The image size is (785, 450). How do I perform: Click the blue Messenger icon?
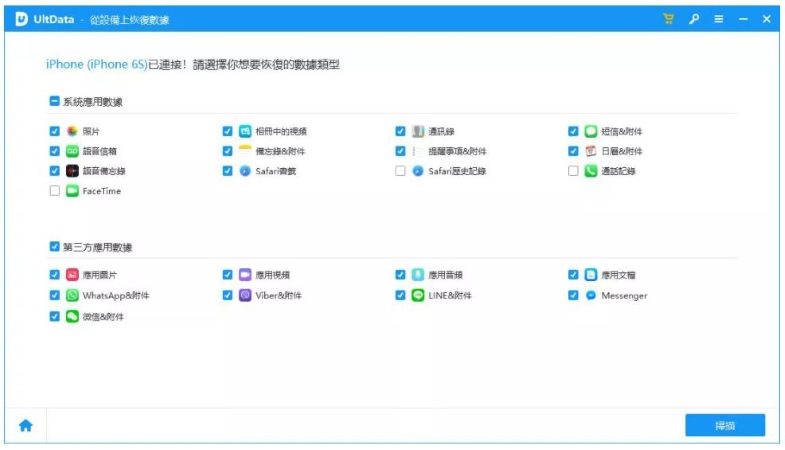tap(591, 296)
